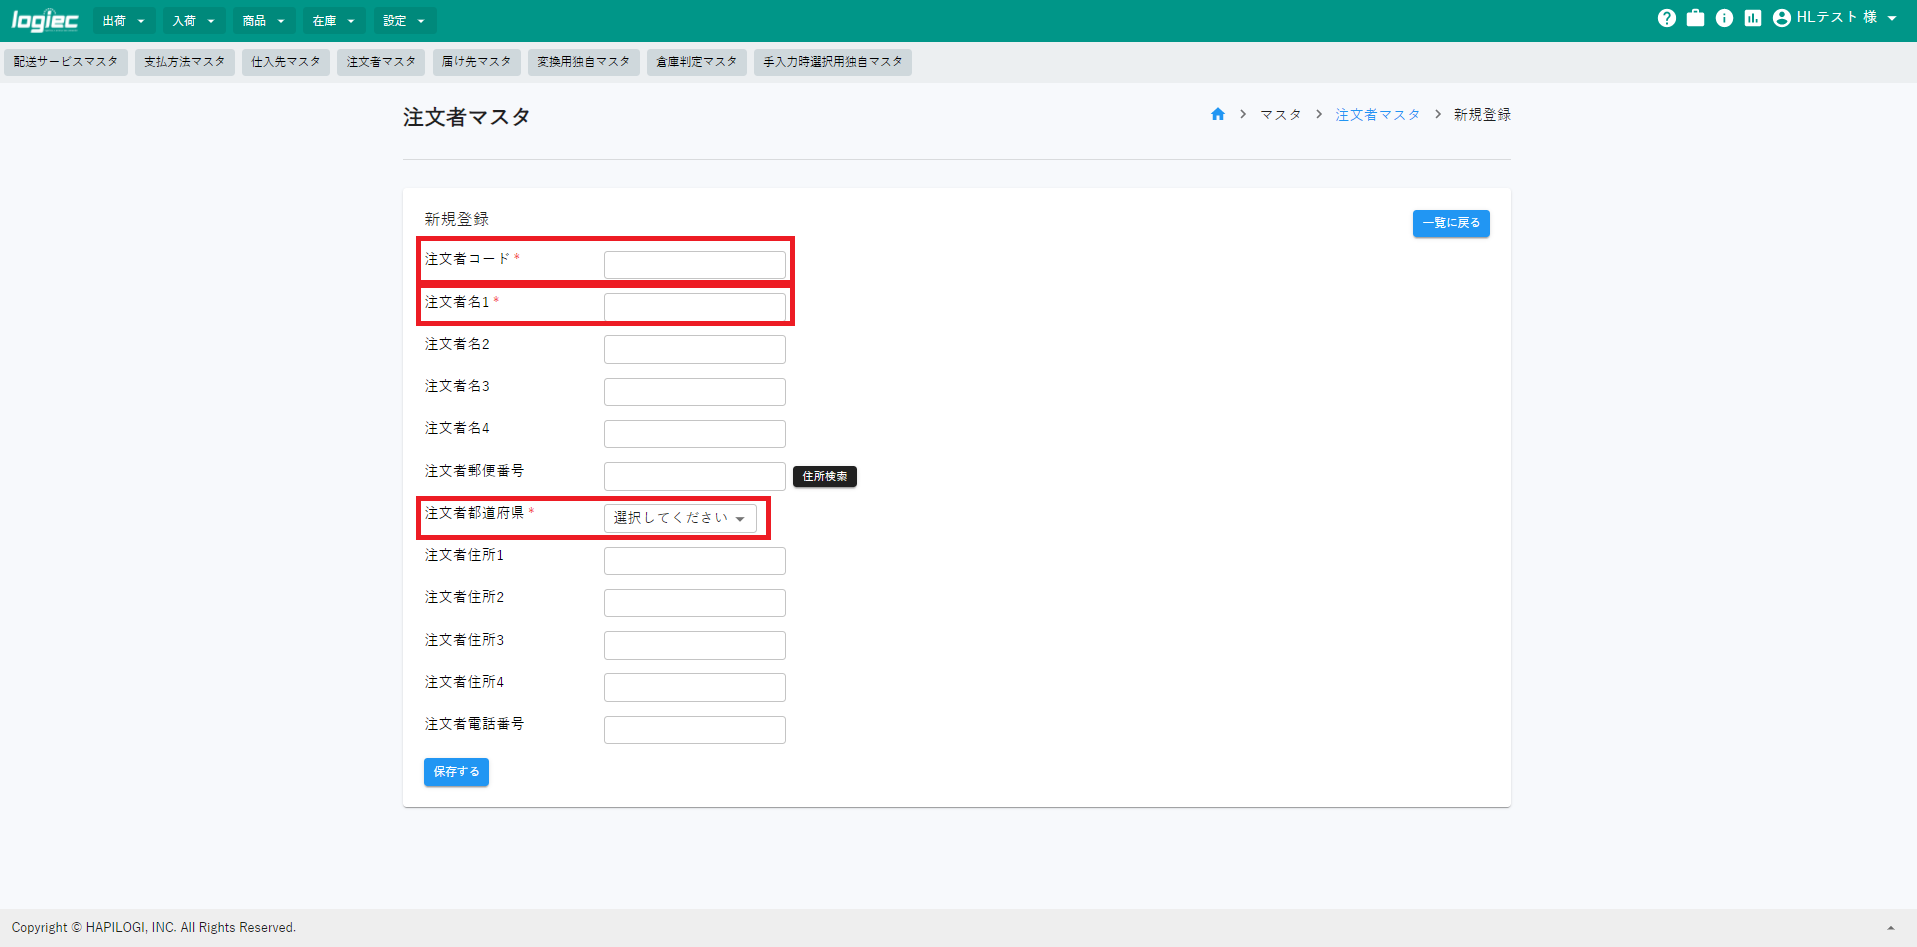Viewport: 1917px width, 947px height.
Task: Click the user account avatar icon
Action: (1781, 18)
